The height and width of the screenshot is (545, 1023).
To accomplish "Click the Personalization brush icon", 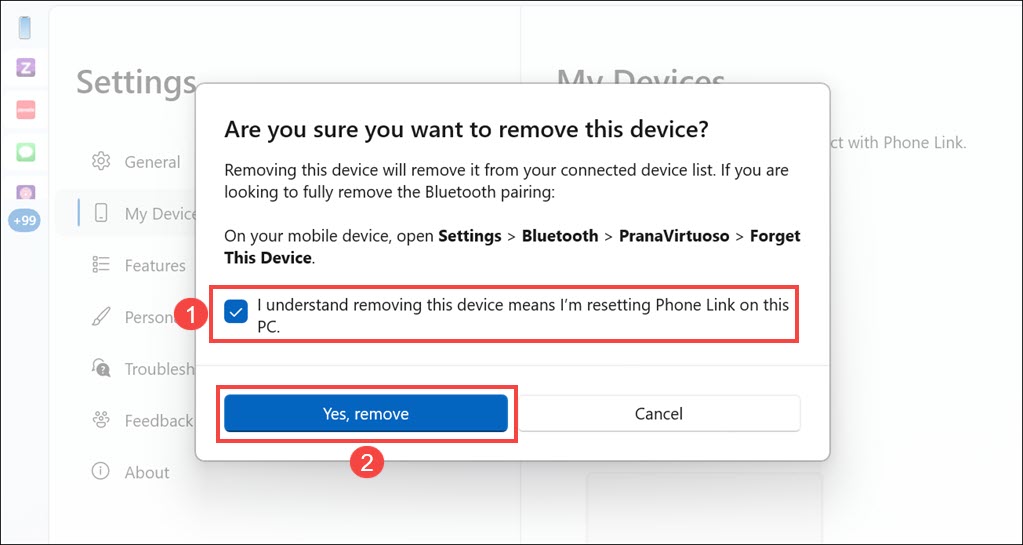I will (x=100, y=317).
